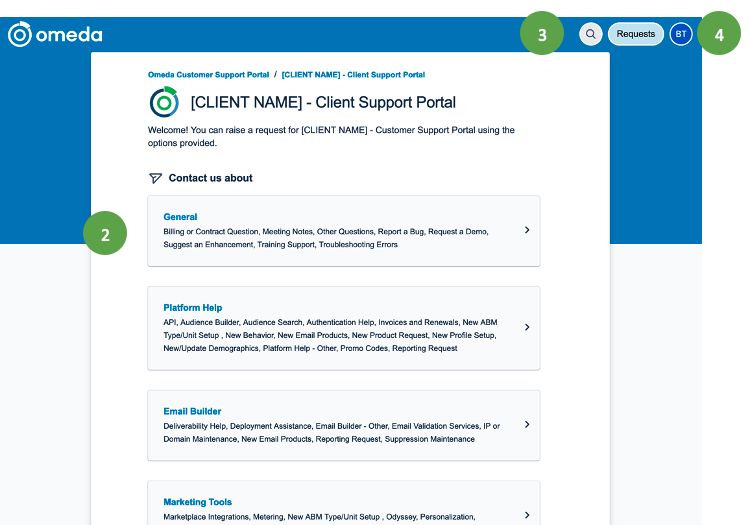
Task: Open search with the magnifier icon
Action: (591, 34)
